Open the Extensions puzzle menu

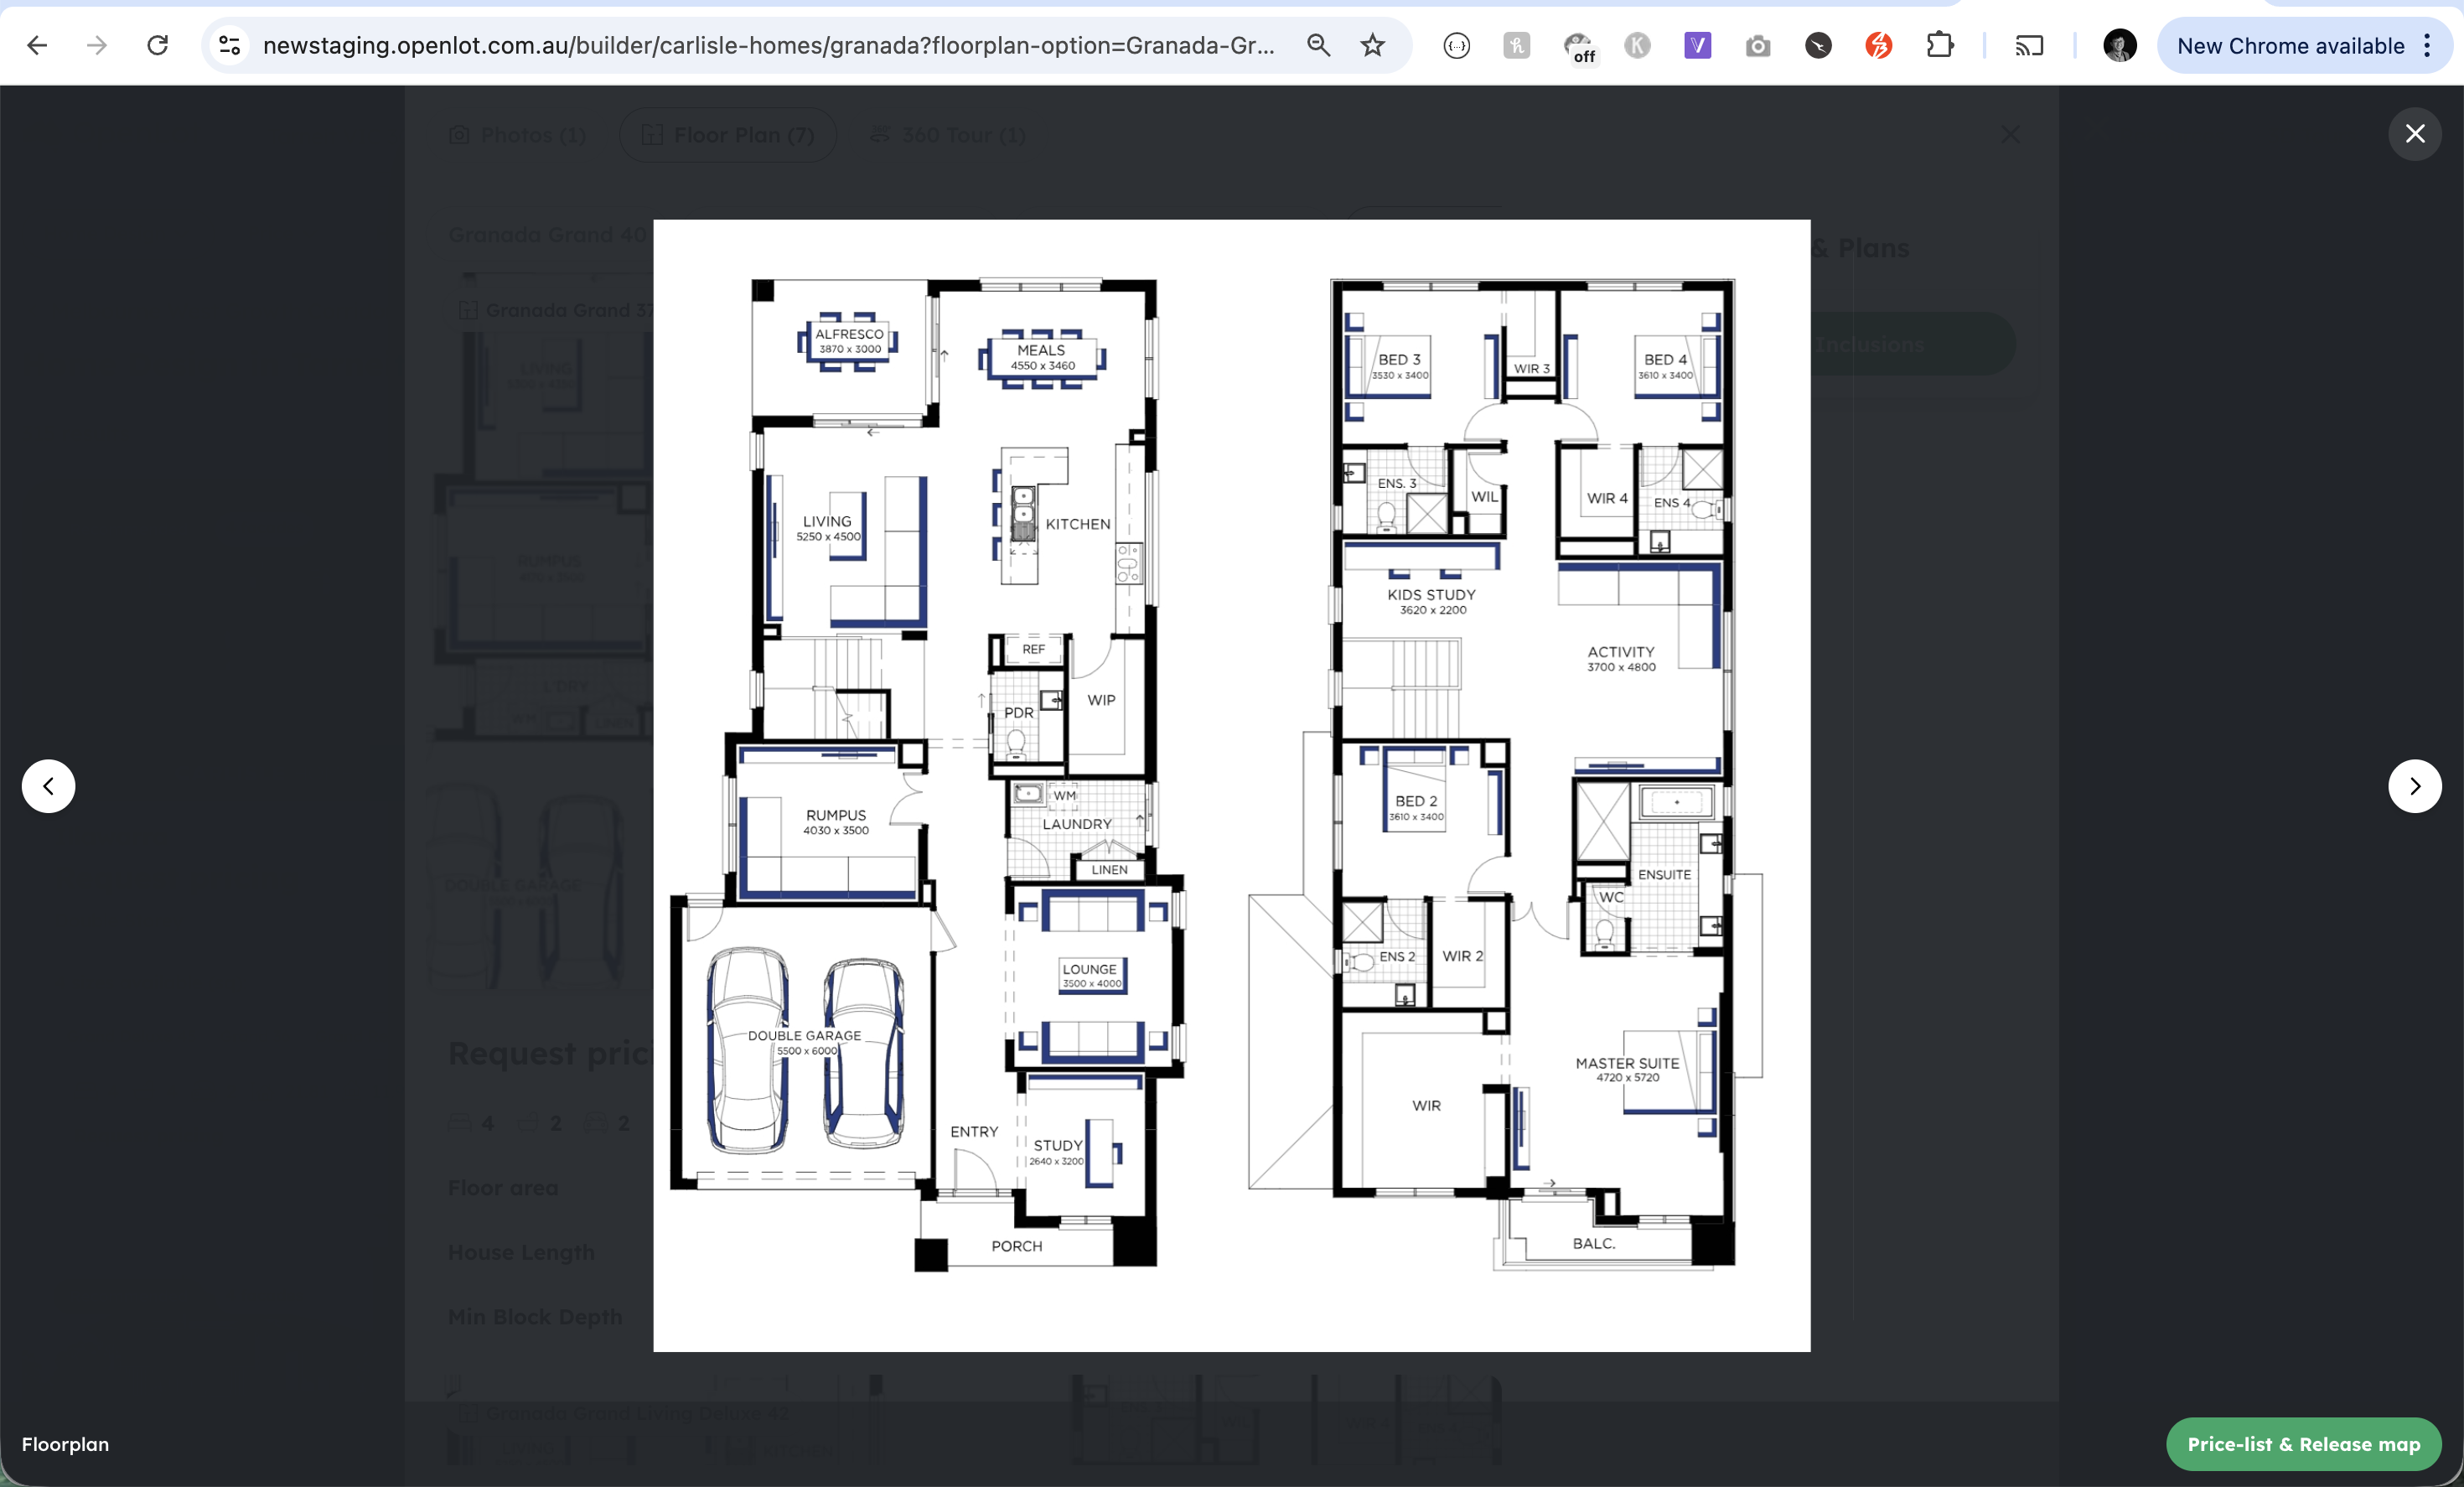(1939, 45)
